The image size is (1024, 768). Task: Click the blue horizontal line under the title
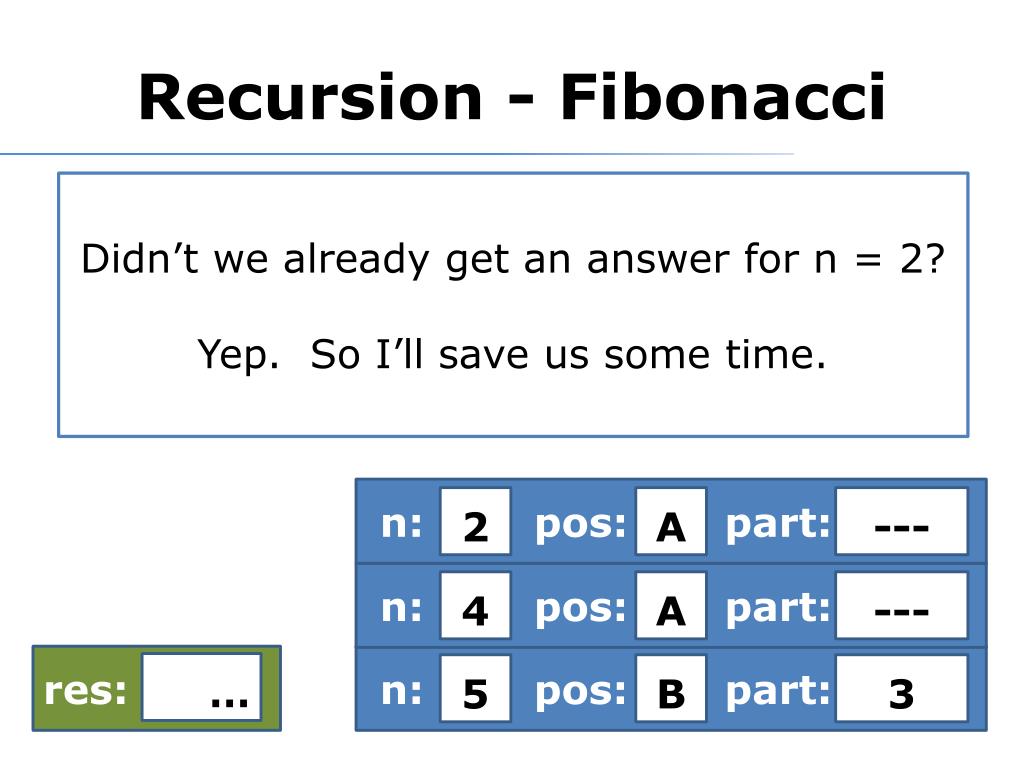(396, 154)
